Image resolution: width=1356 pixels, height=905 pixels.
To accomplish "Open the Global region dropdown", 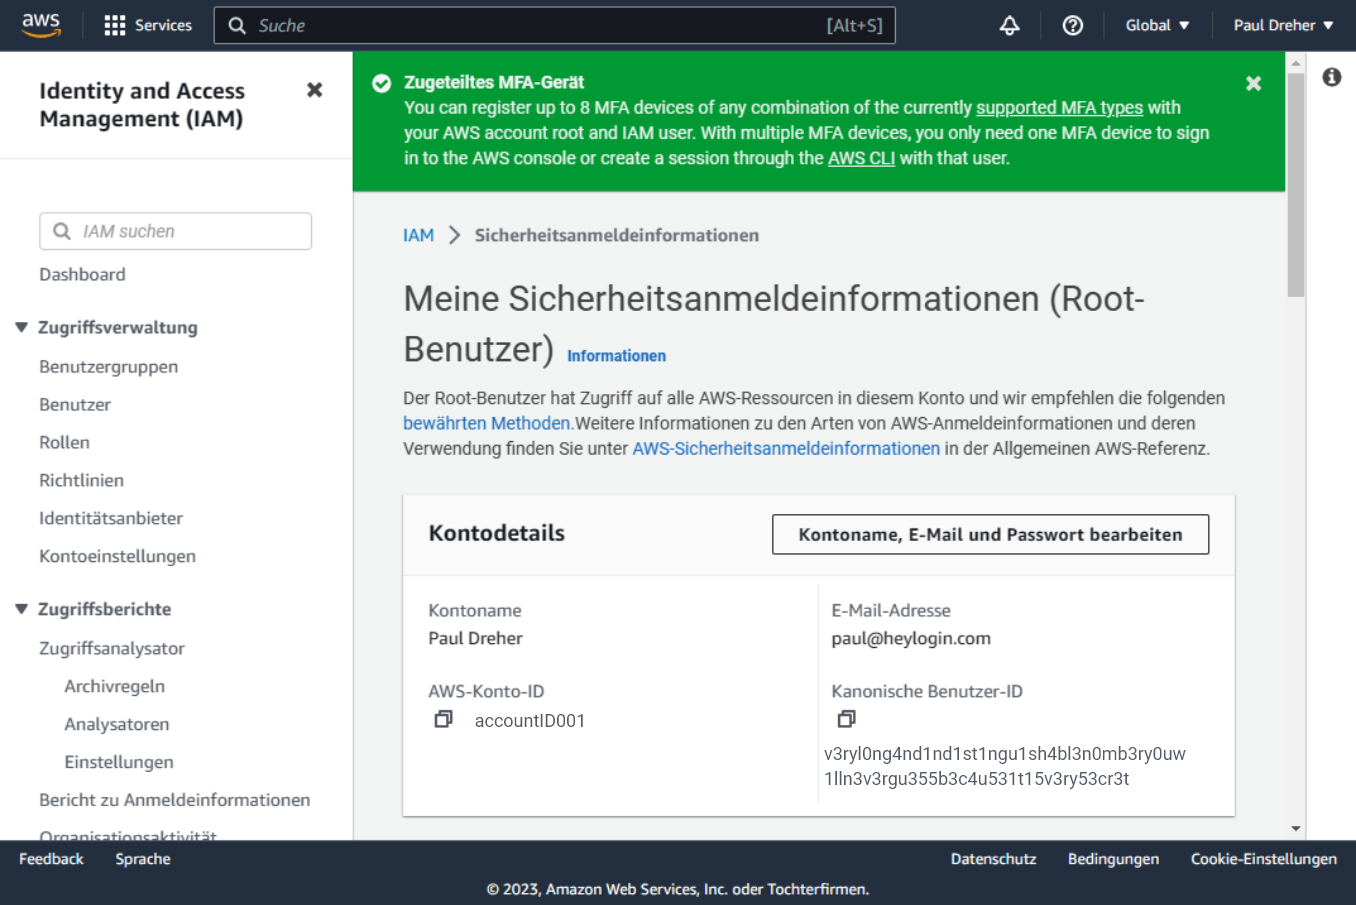I will 1157,25.
